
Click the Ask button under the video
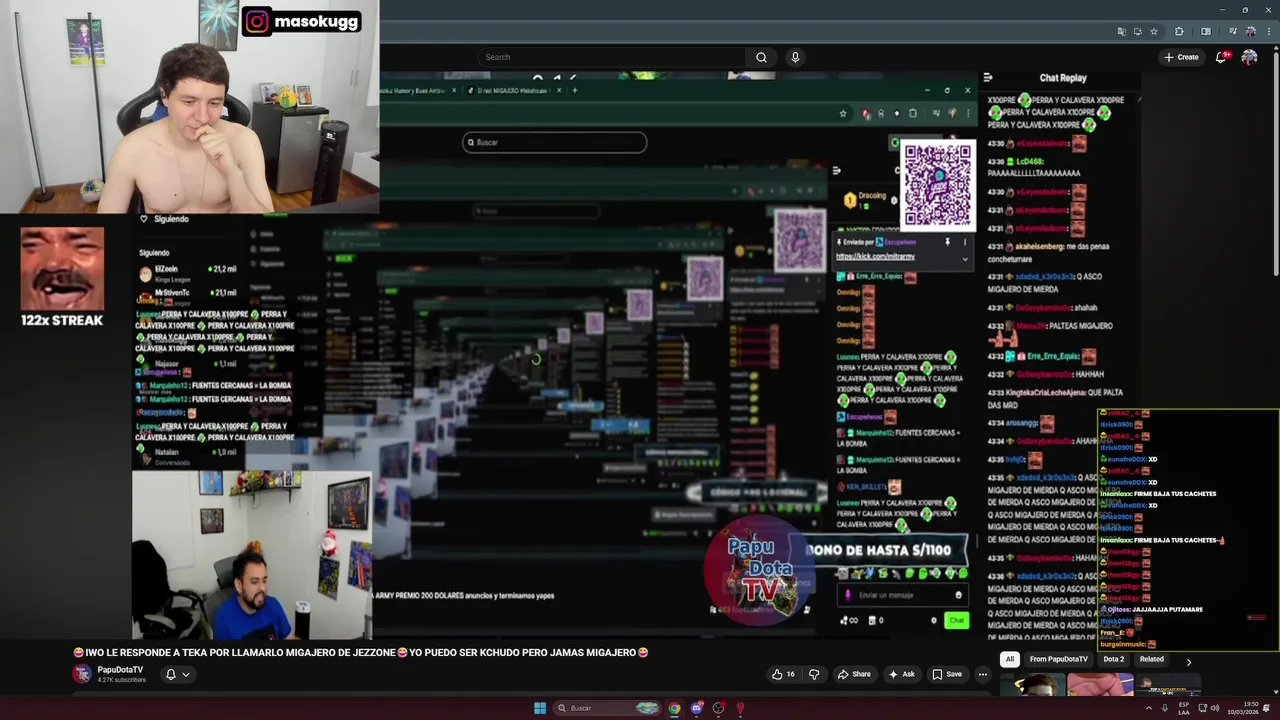(x=901, y=674)
